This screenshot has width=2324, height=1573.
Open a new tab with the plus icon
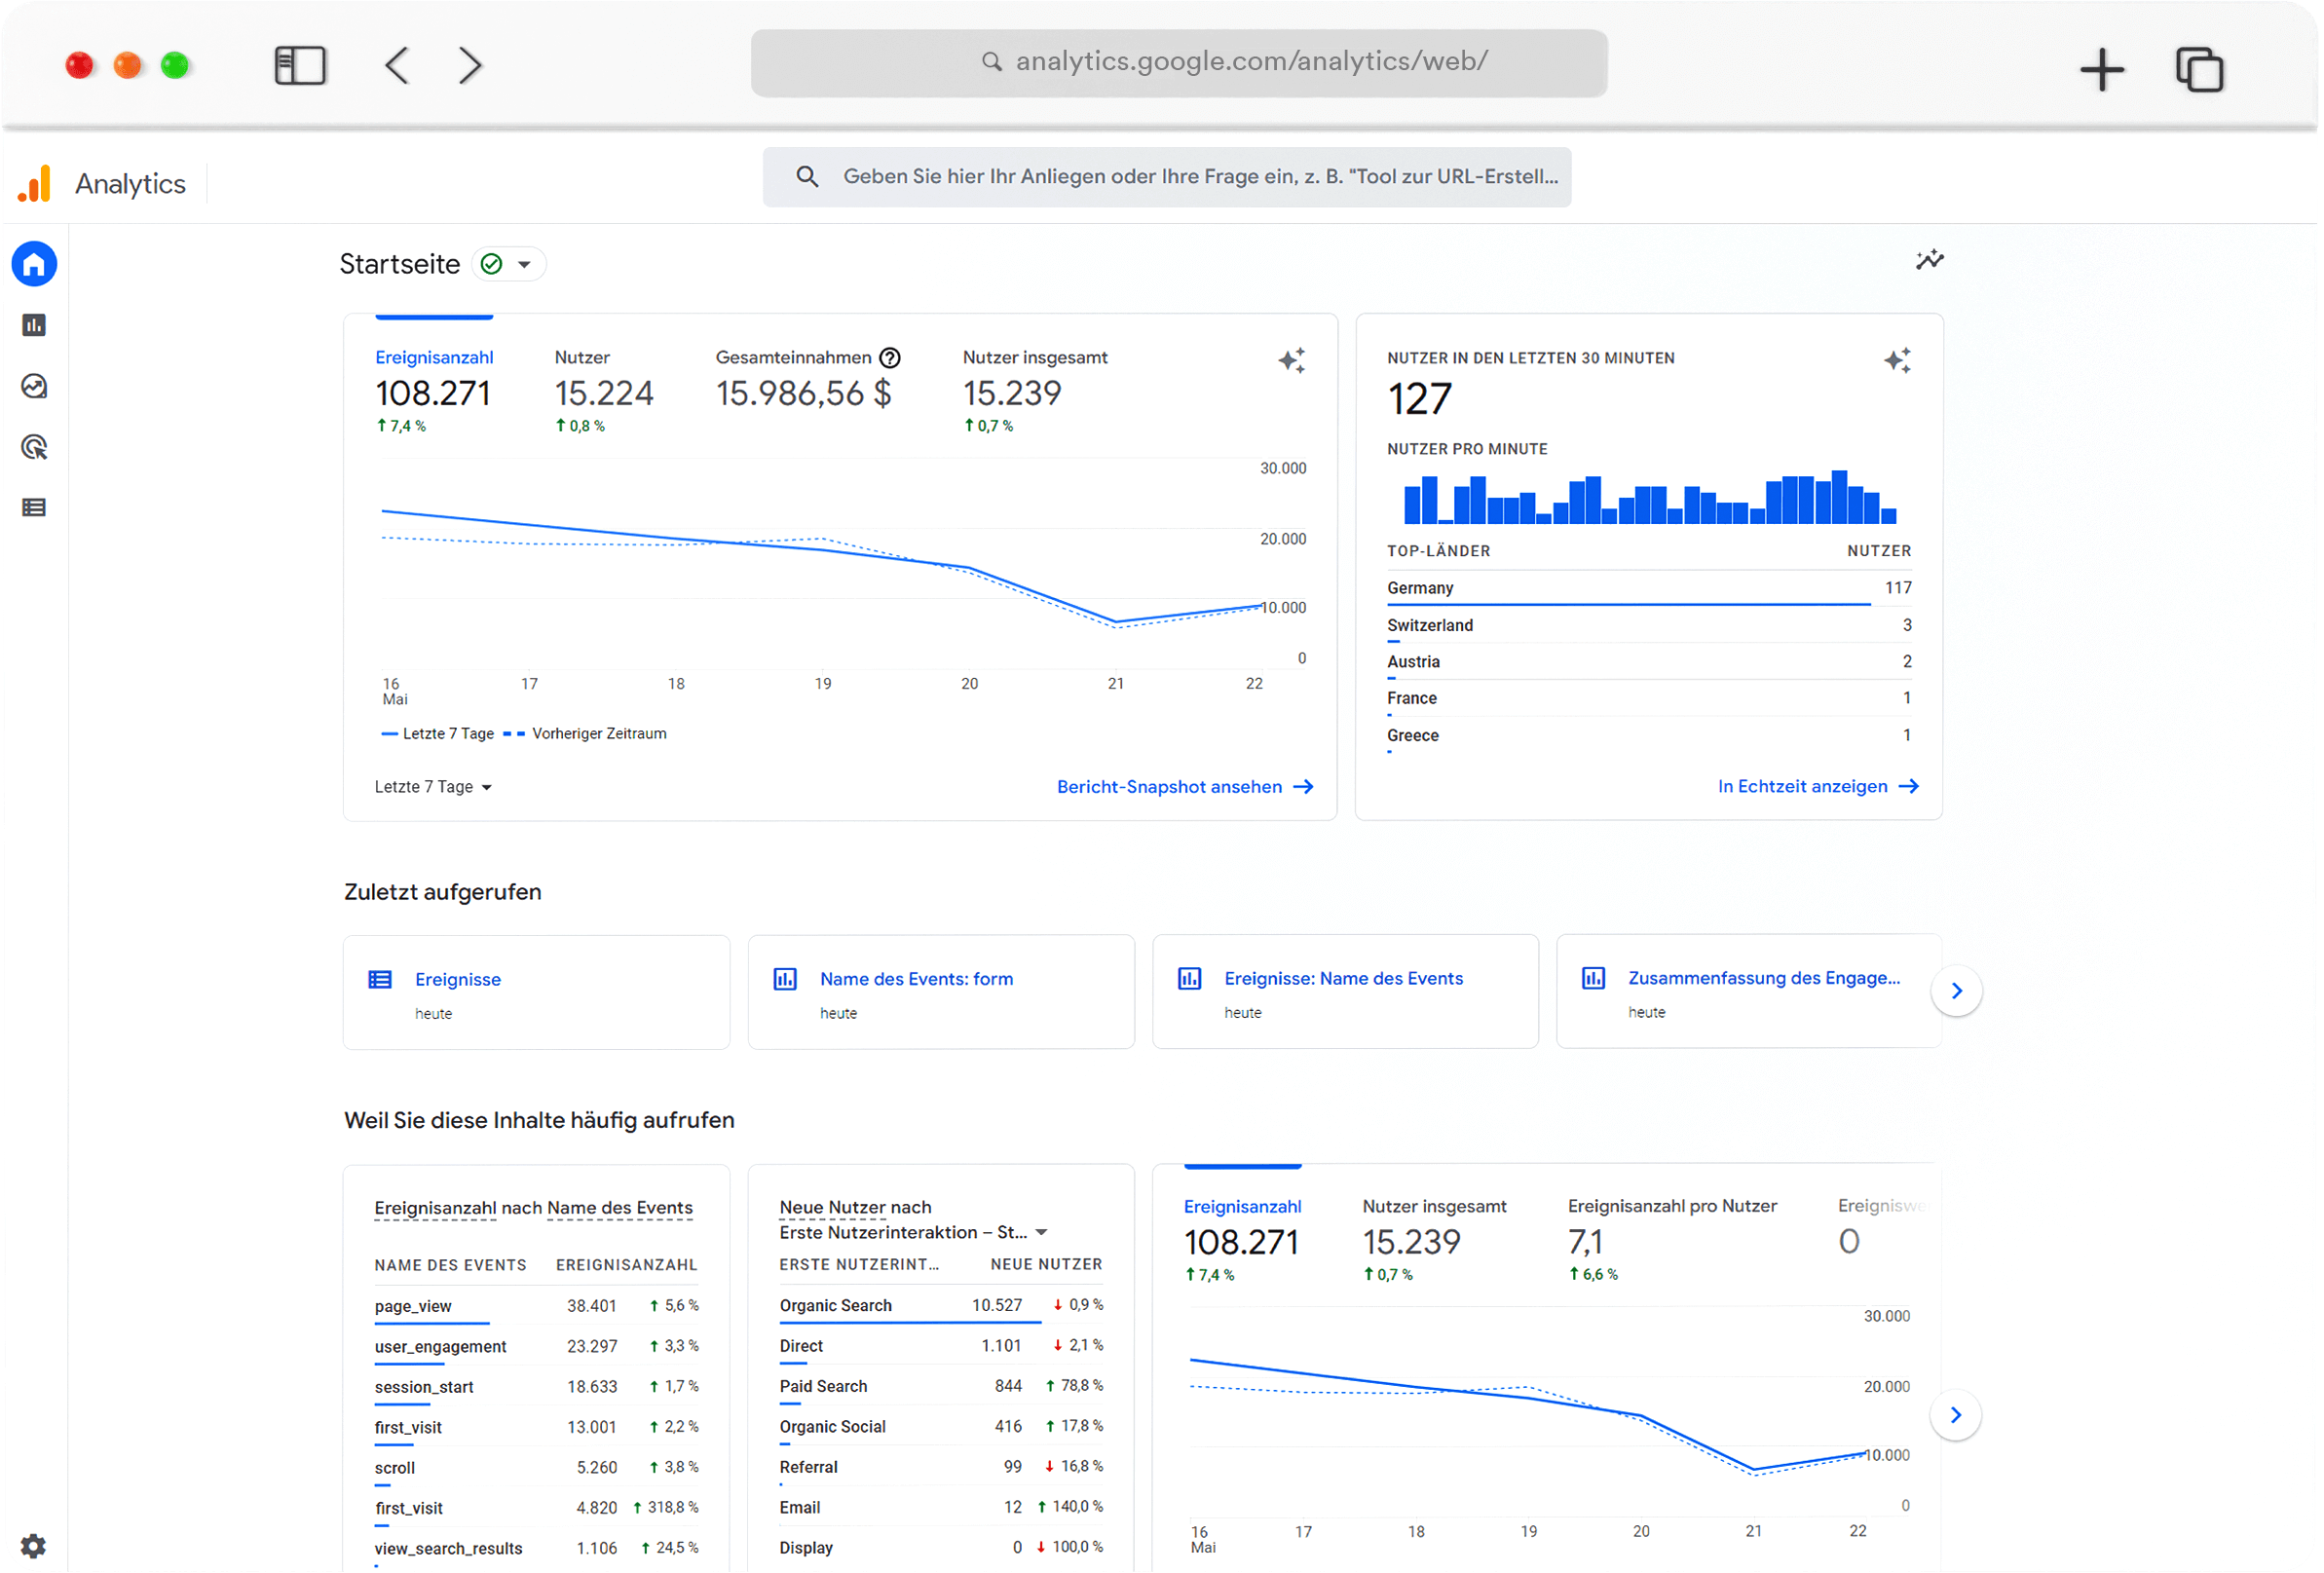[2102, 70]
